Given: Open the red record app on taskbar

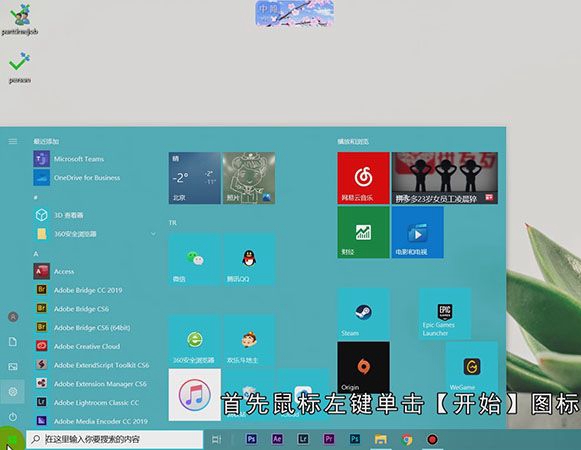Looking at the screenshot, I should click(432, 440).
